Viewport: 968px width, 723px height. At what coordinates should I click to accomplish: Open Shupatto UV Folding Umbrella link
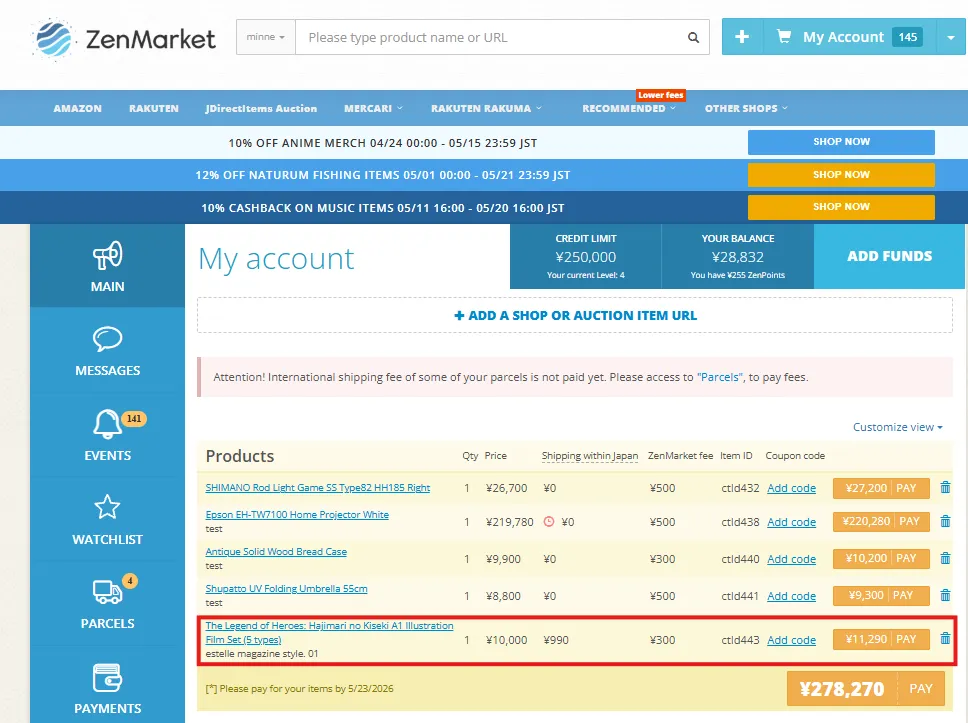pyautogui.click(x=286, y=589)
